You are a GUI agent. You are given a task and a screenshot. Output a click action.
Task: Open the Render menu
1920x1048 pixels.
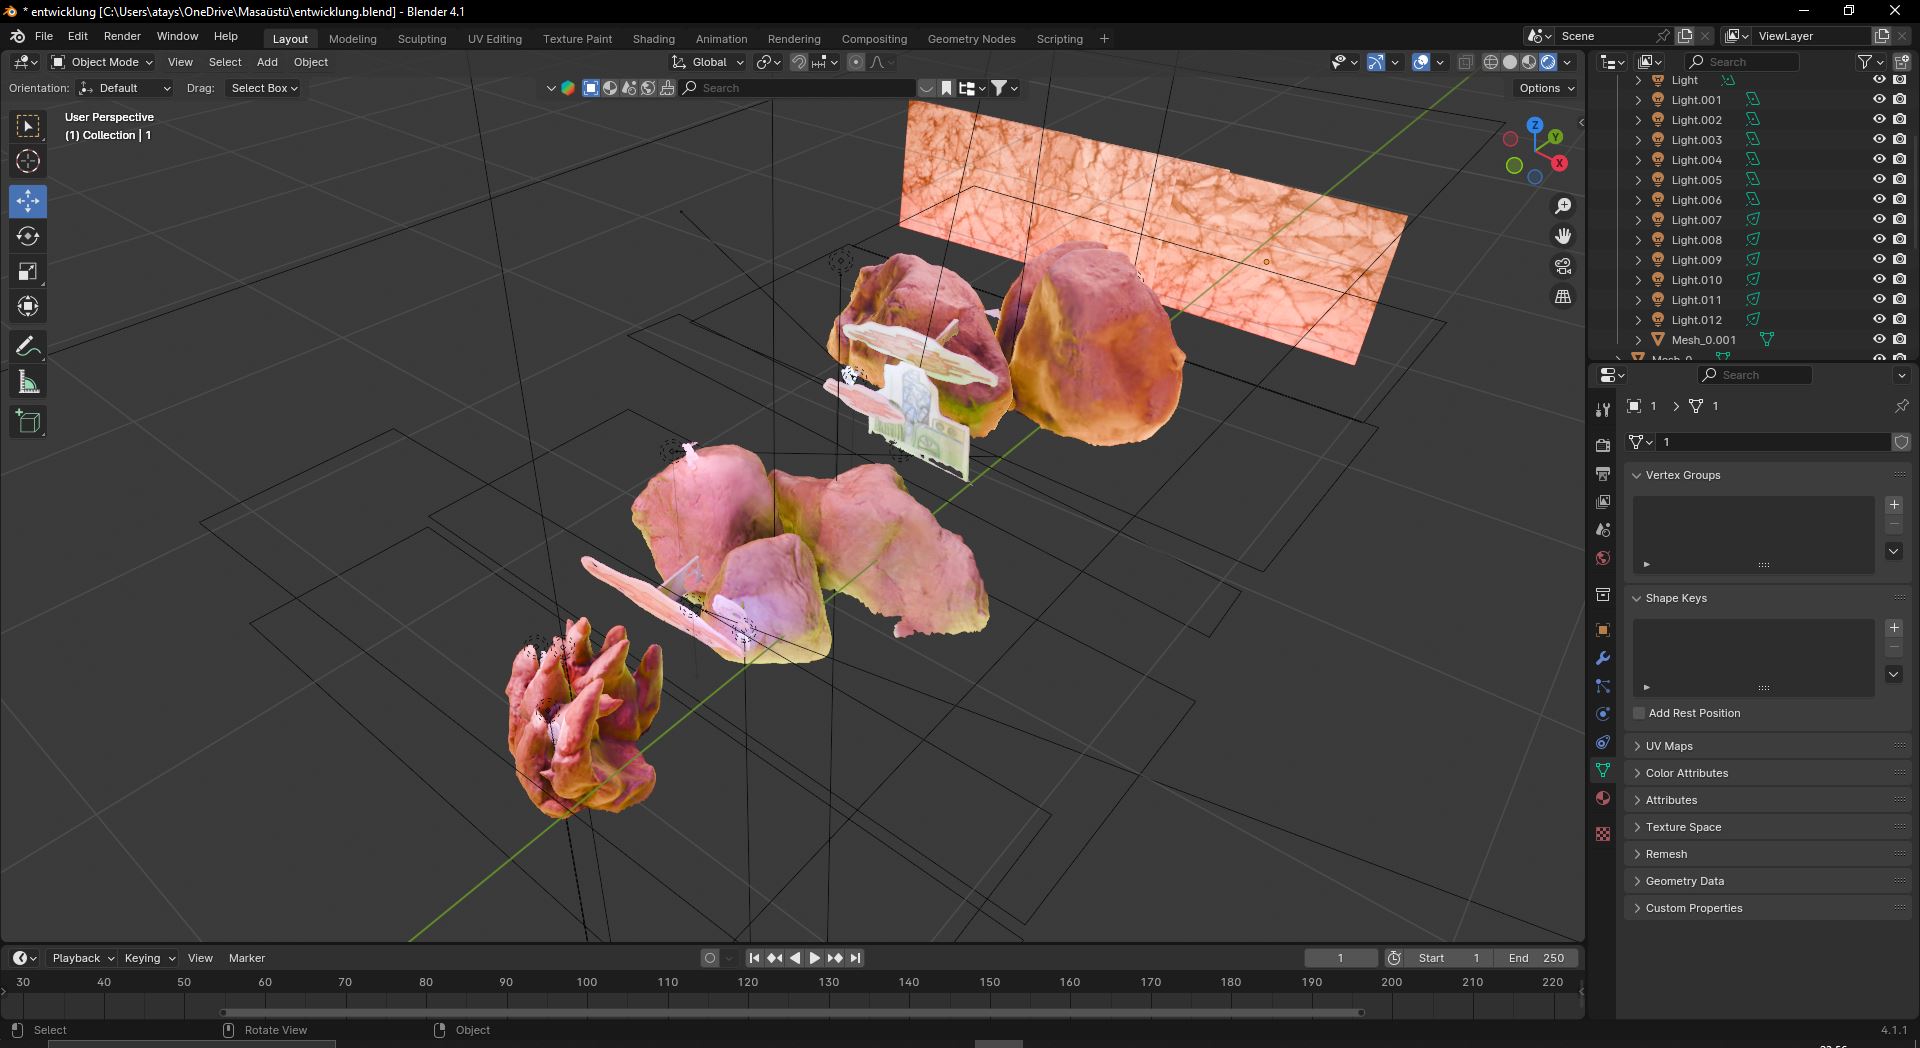coord(122,36)
